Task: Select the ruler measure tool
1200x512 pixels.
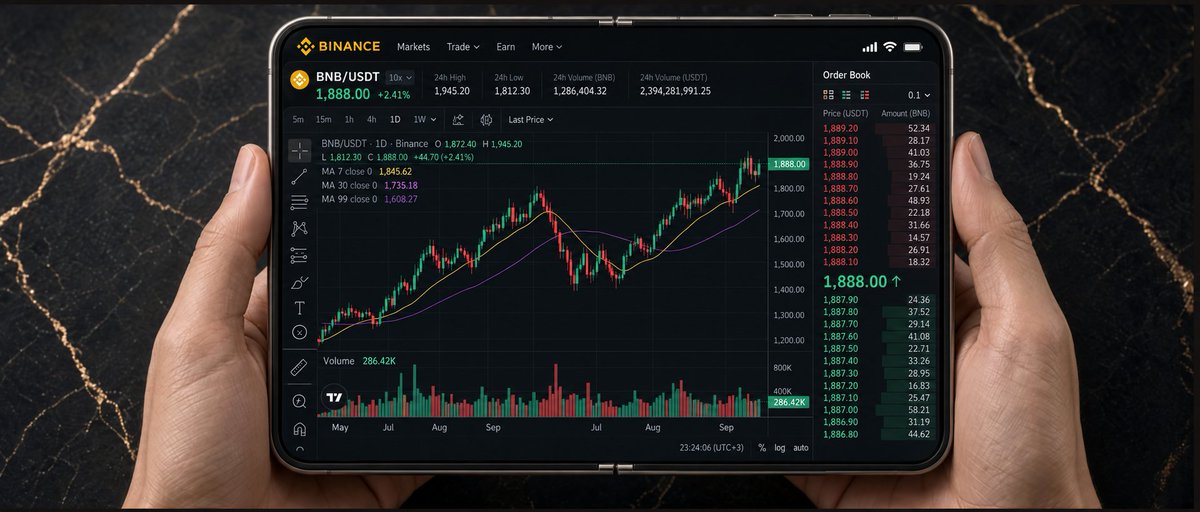Action: tap(299, 368)
